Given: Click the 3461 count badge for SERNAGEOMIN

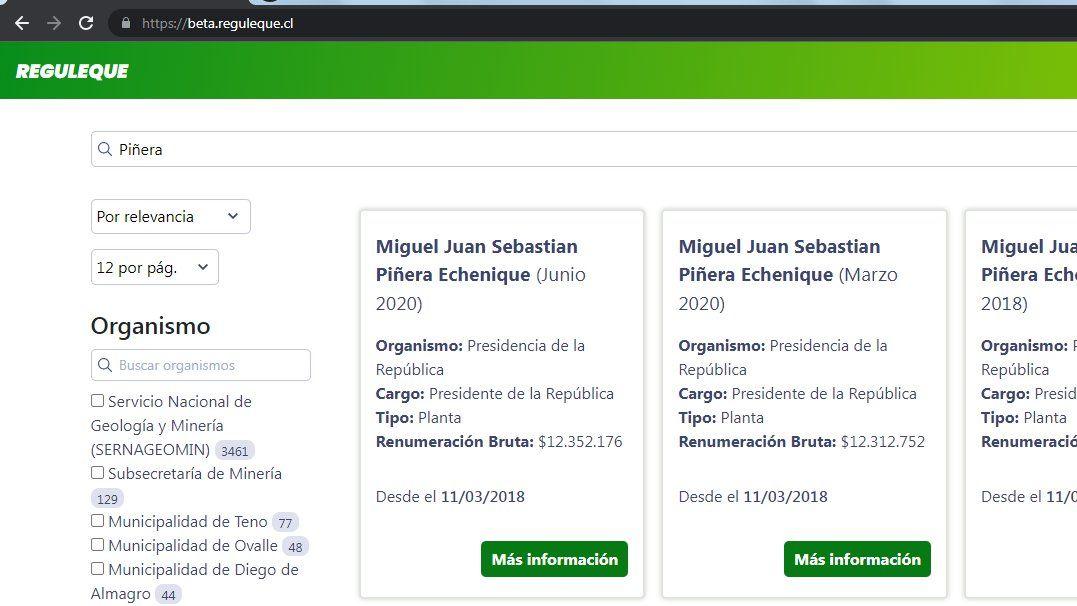Looking at the screenshot, I should coord(234,451).
